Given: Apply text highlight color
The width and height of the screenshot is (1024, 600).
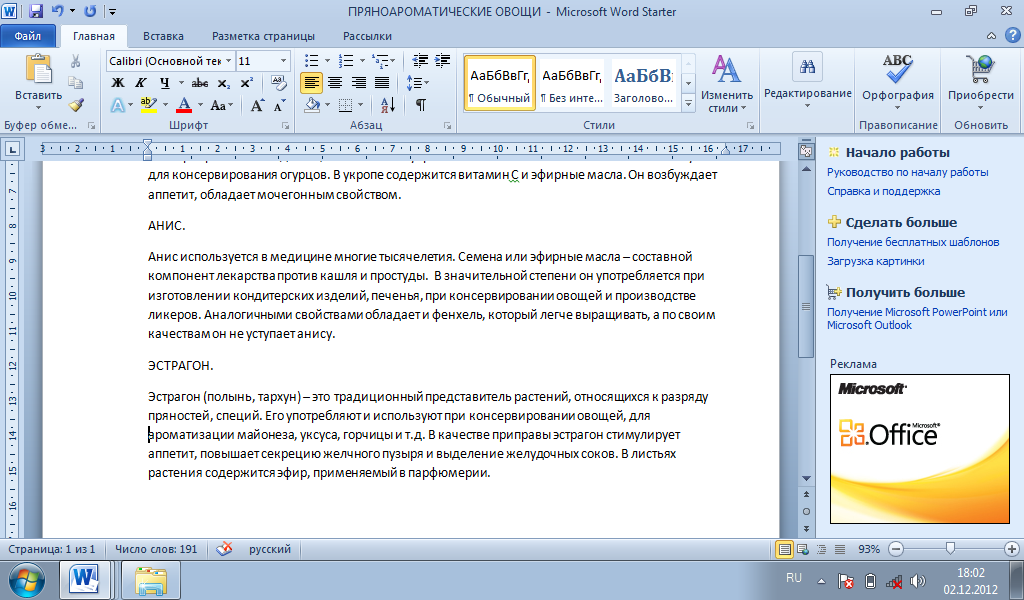Looking at the screenshot, I should pos(148,105).
